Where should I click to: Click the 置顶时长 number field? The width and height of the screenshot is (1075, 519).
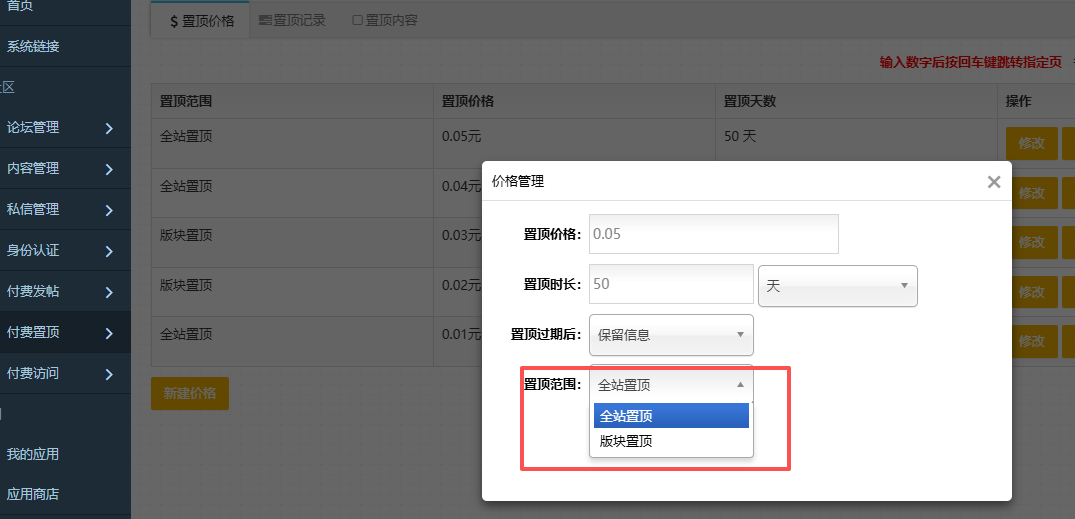point(671,284)
